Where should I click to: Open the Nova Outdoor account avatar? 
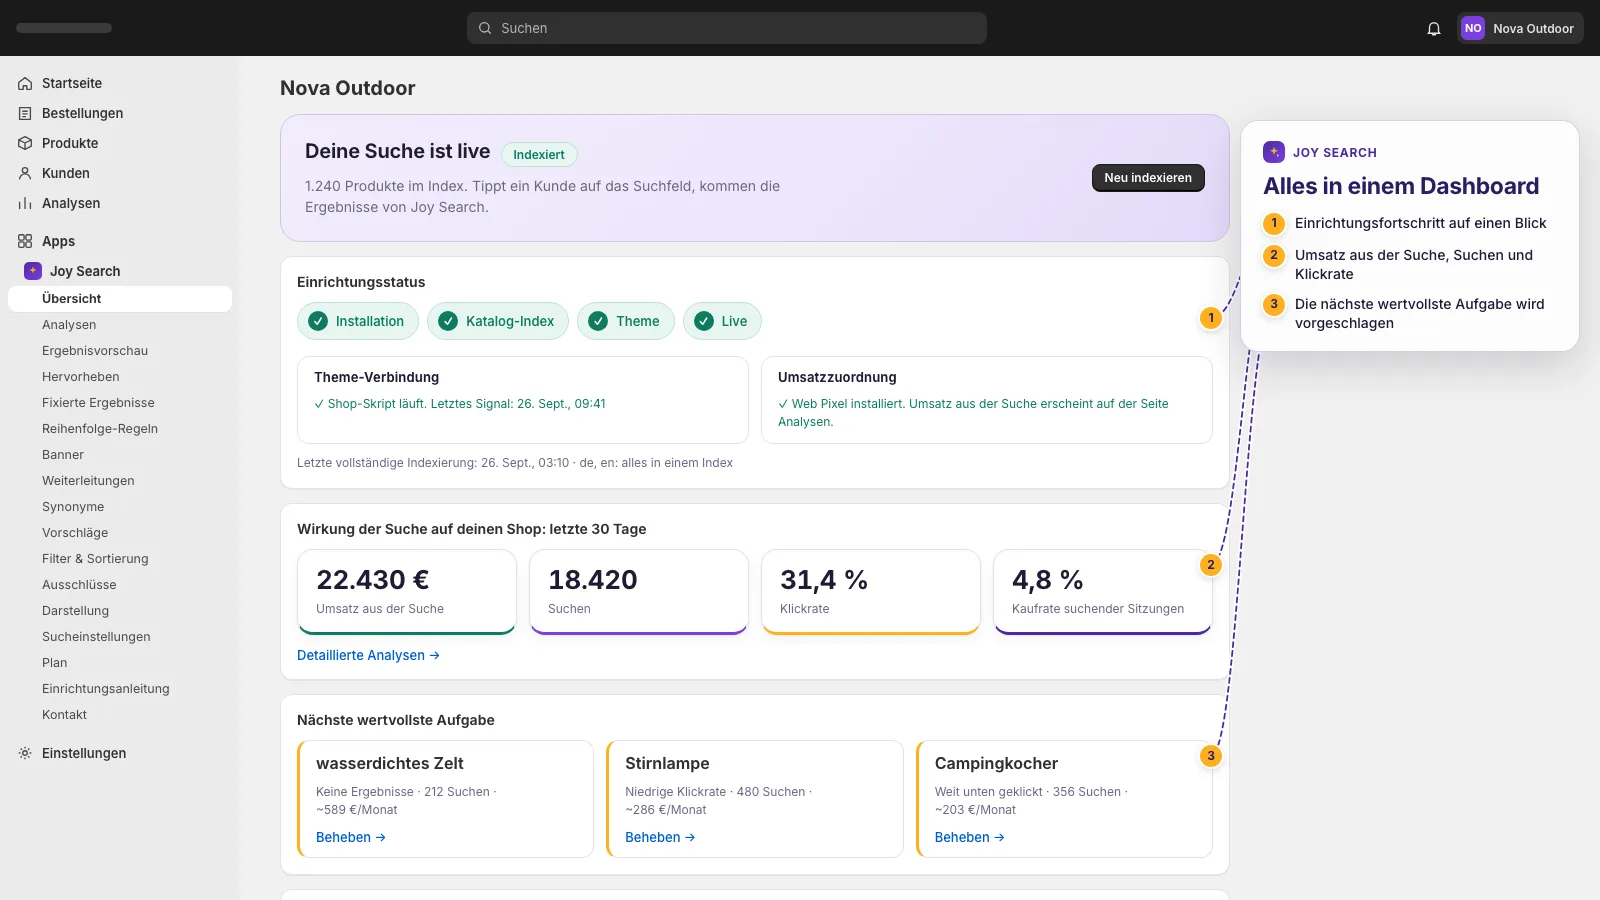coord(1473,28)
